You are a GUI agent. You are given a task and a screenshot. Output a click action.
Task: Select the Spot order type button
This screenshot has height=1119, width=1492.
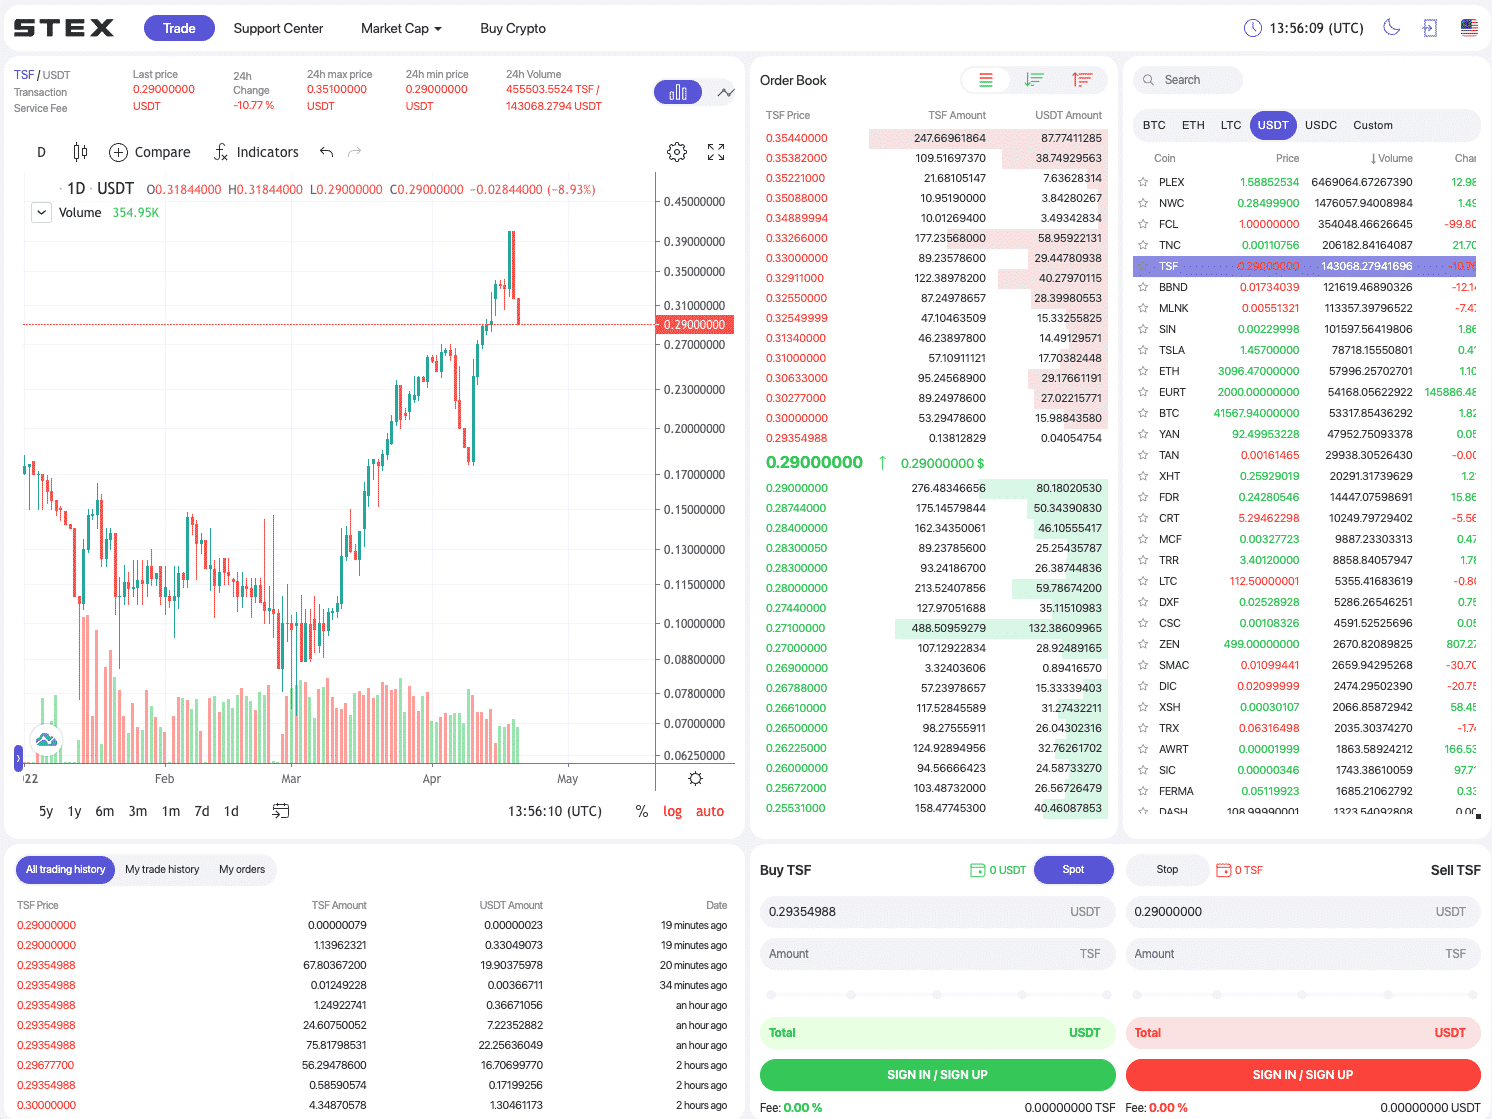click(x=1073, y=870)
